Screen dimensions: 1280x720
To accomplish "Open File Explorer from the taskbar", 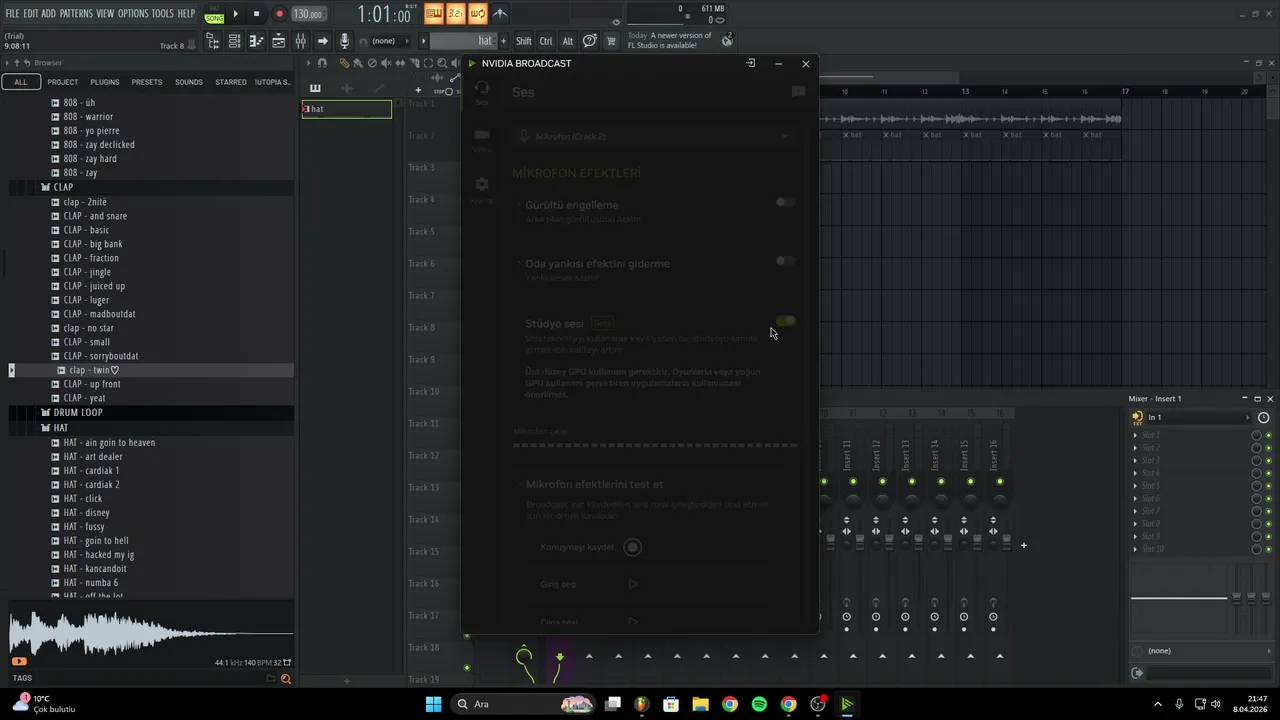I will point(700,704).
